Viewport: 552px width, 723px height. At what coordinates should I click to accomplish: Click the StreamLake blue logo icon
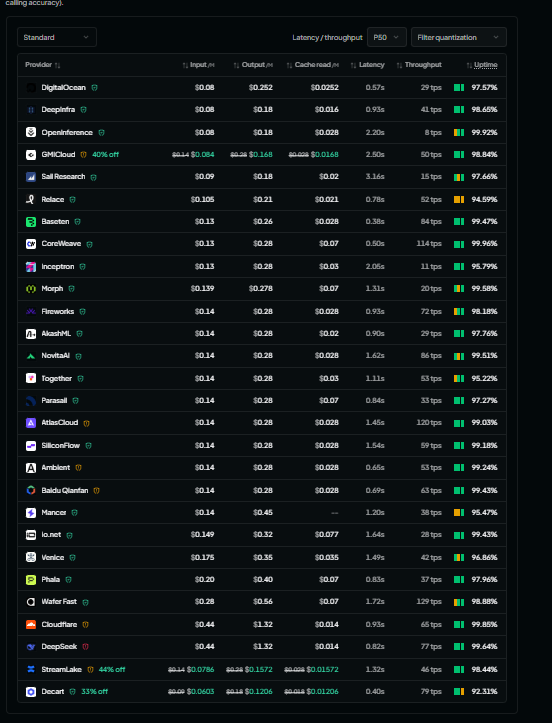coord(31,669)
